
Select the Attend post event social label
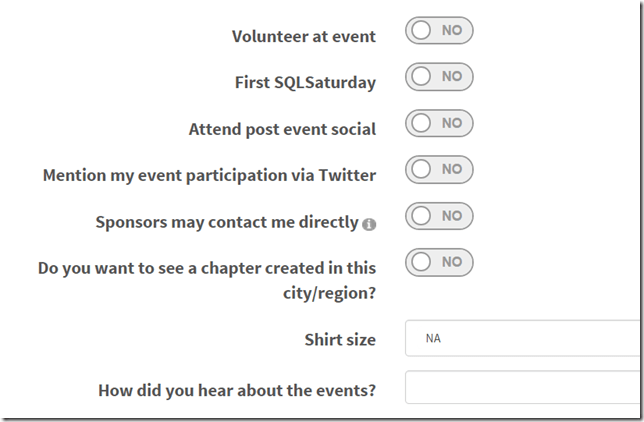pyautogui.click(x=282, y=129)
